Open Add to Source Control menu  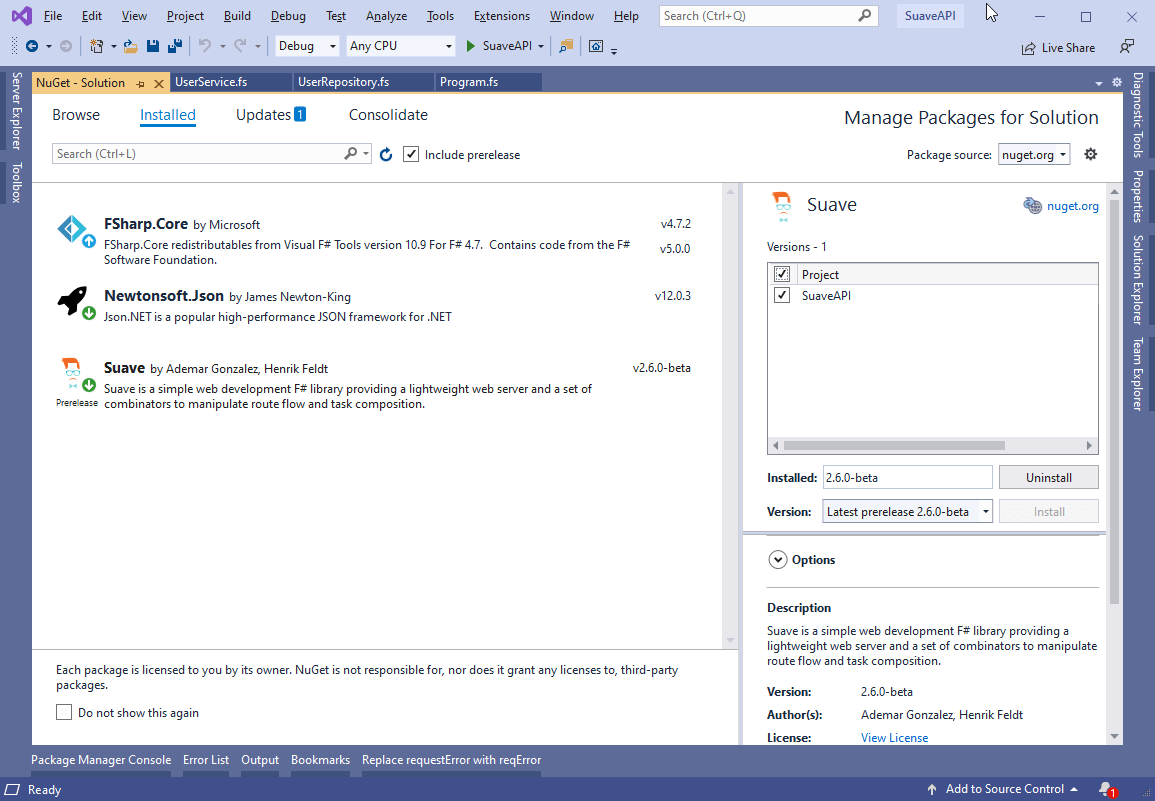[x=1004, y=789]
